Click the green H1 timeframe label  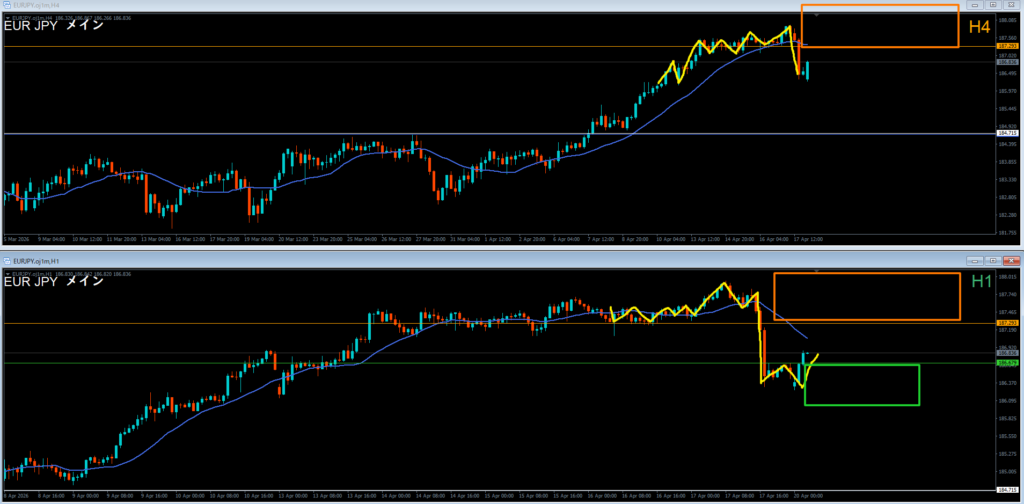click(982, 281)
